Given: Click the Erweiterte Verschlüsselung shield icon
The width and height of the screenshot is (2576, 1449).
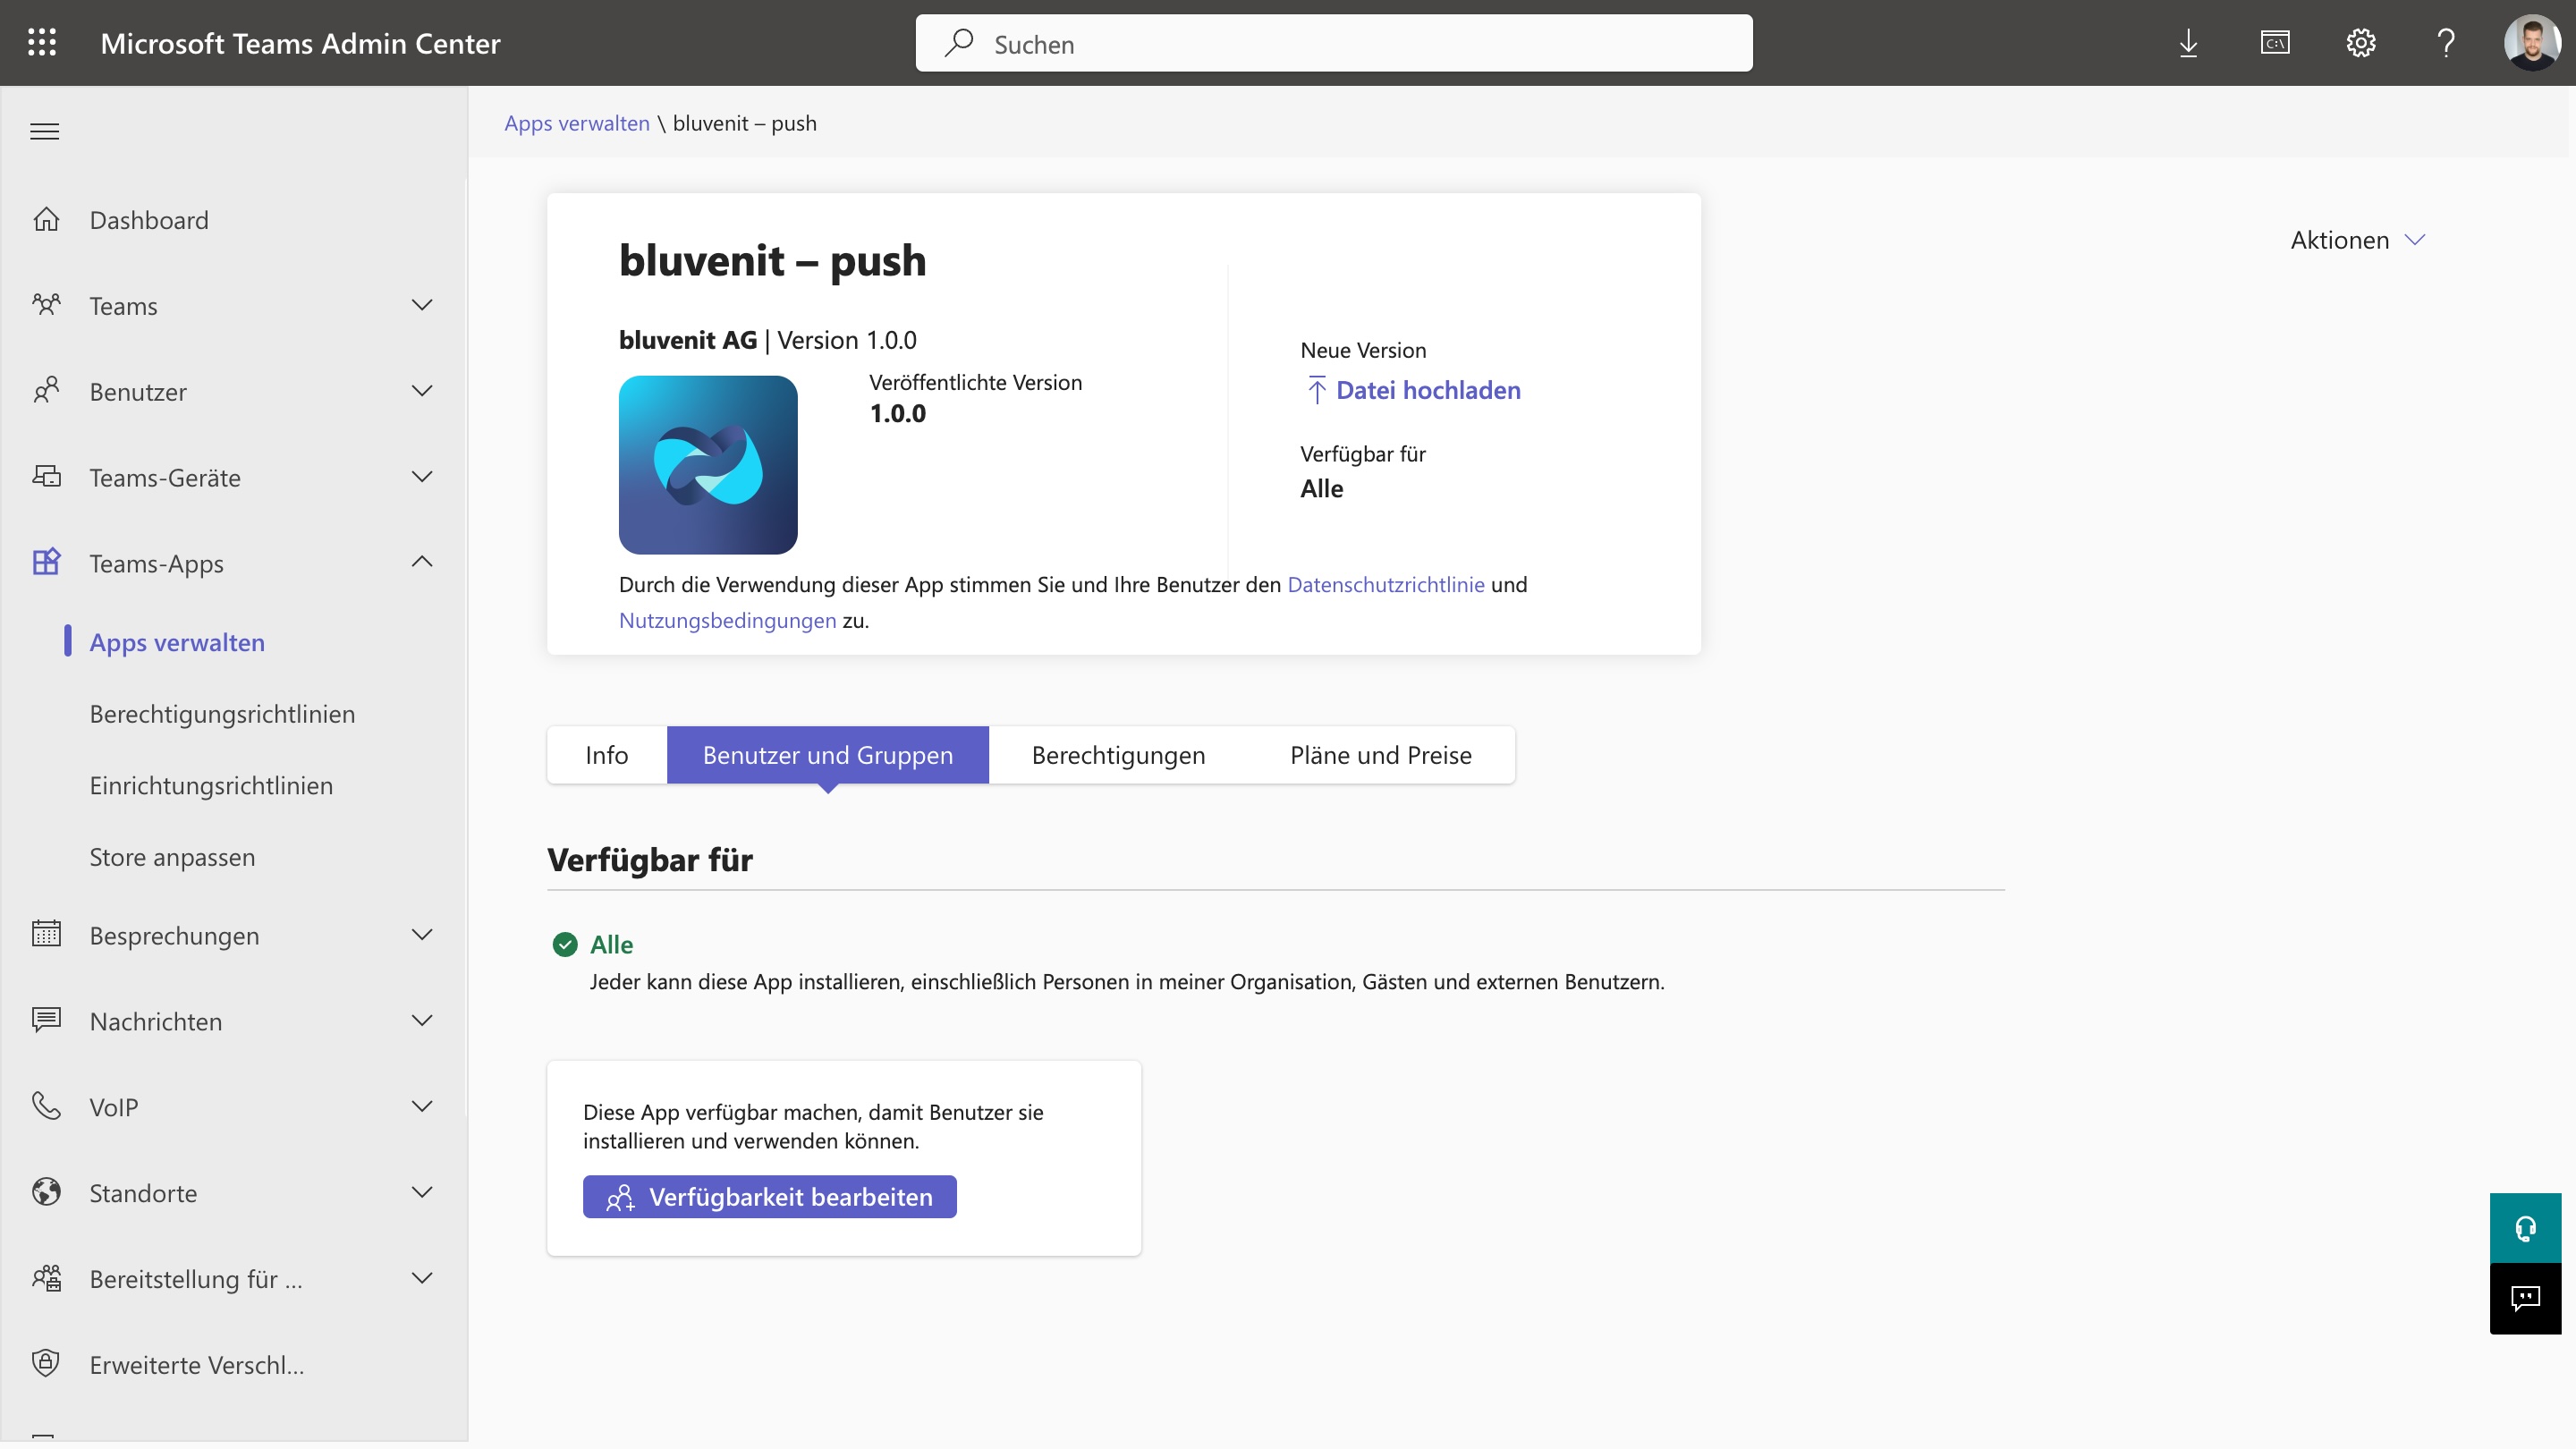Looking at the screenshot, I should click(x=46, y=1364).
